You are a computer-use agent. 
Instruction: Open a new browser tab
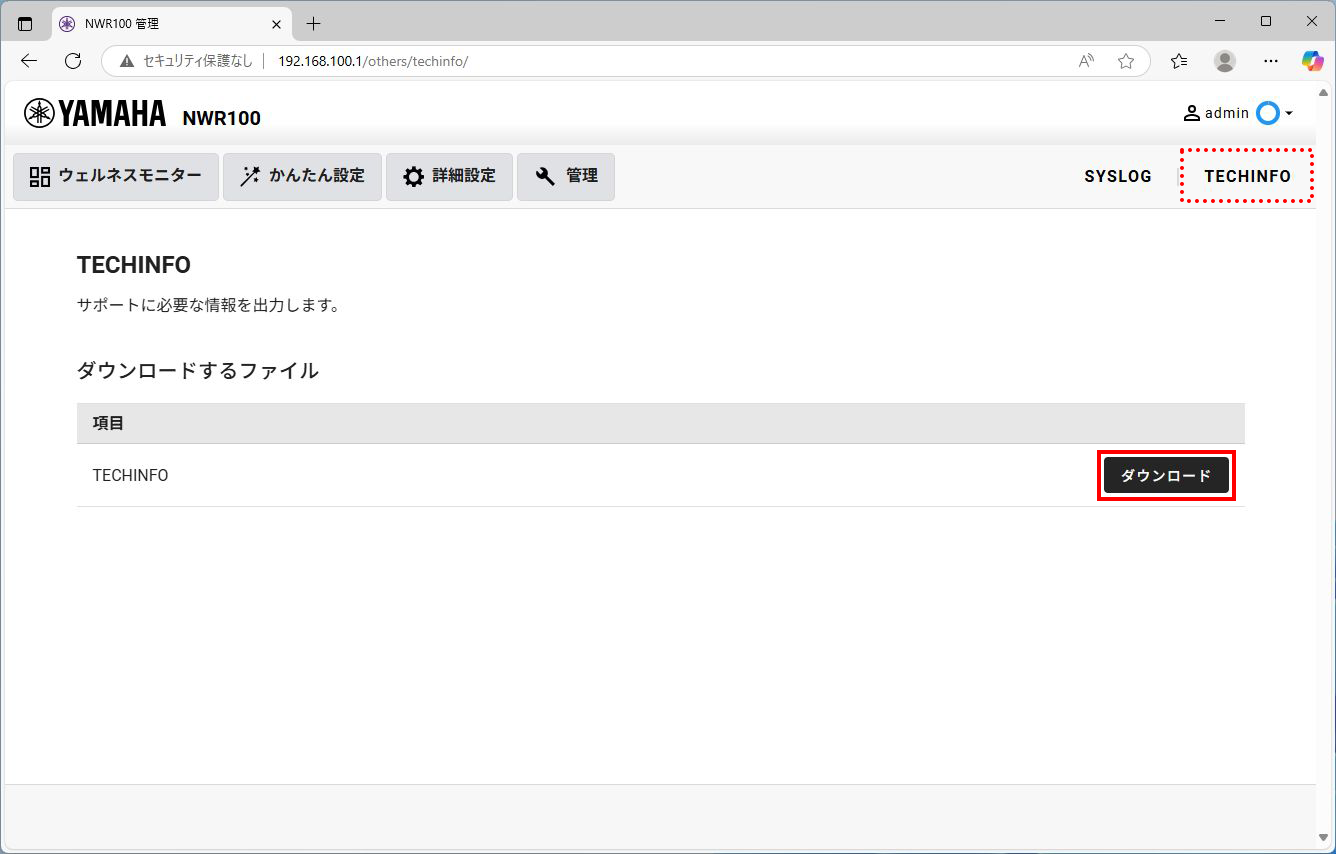point(314,23)
